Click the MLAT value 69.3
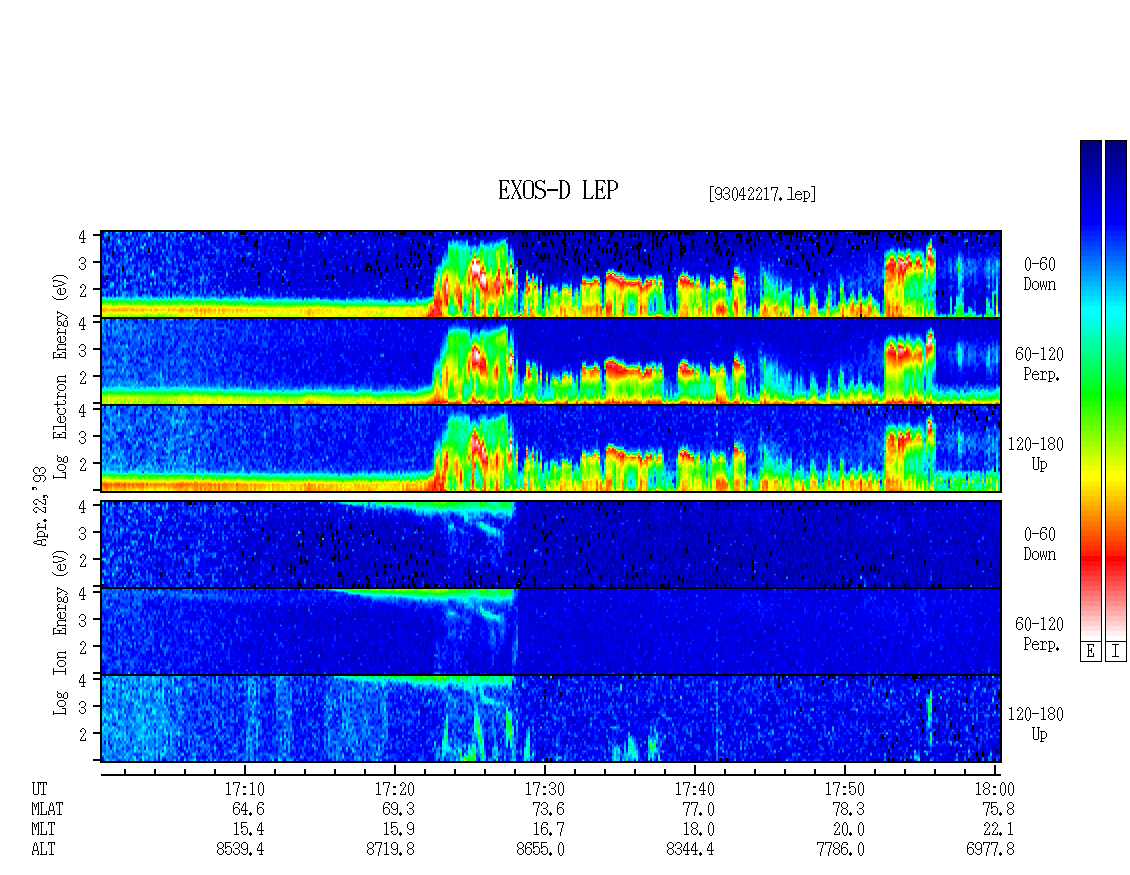The width and height of the screenshot is (1130, 875). coord(398,809)
